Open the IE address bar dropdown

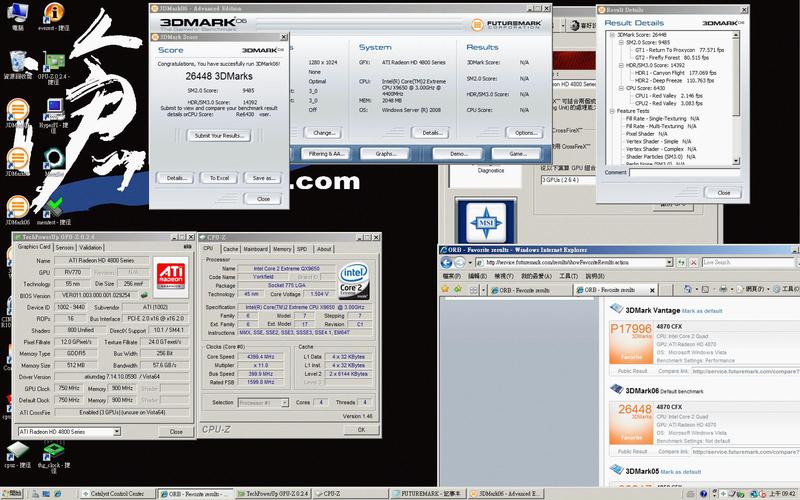coord(669,262)
